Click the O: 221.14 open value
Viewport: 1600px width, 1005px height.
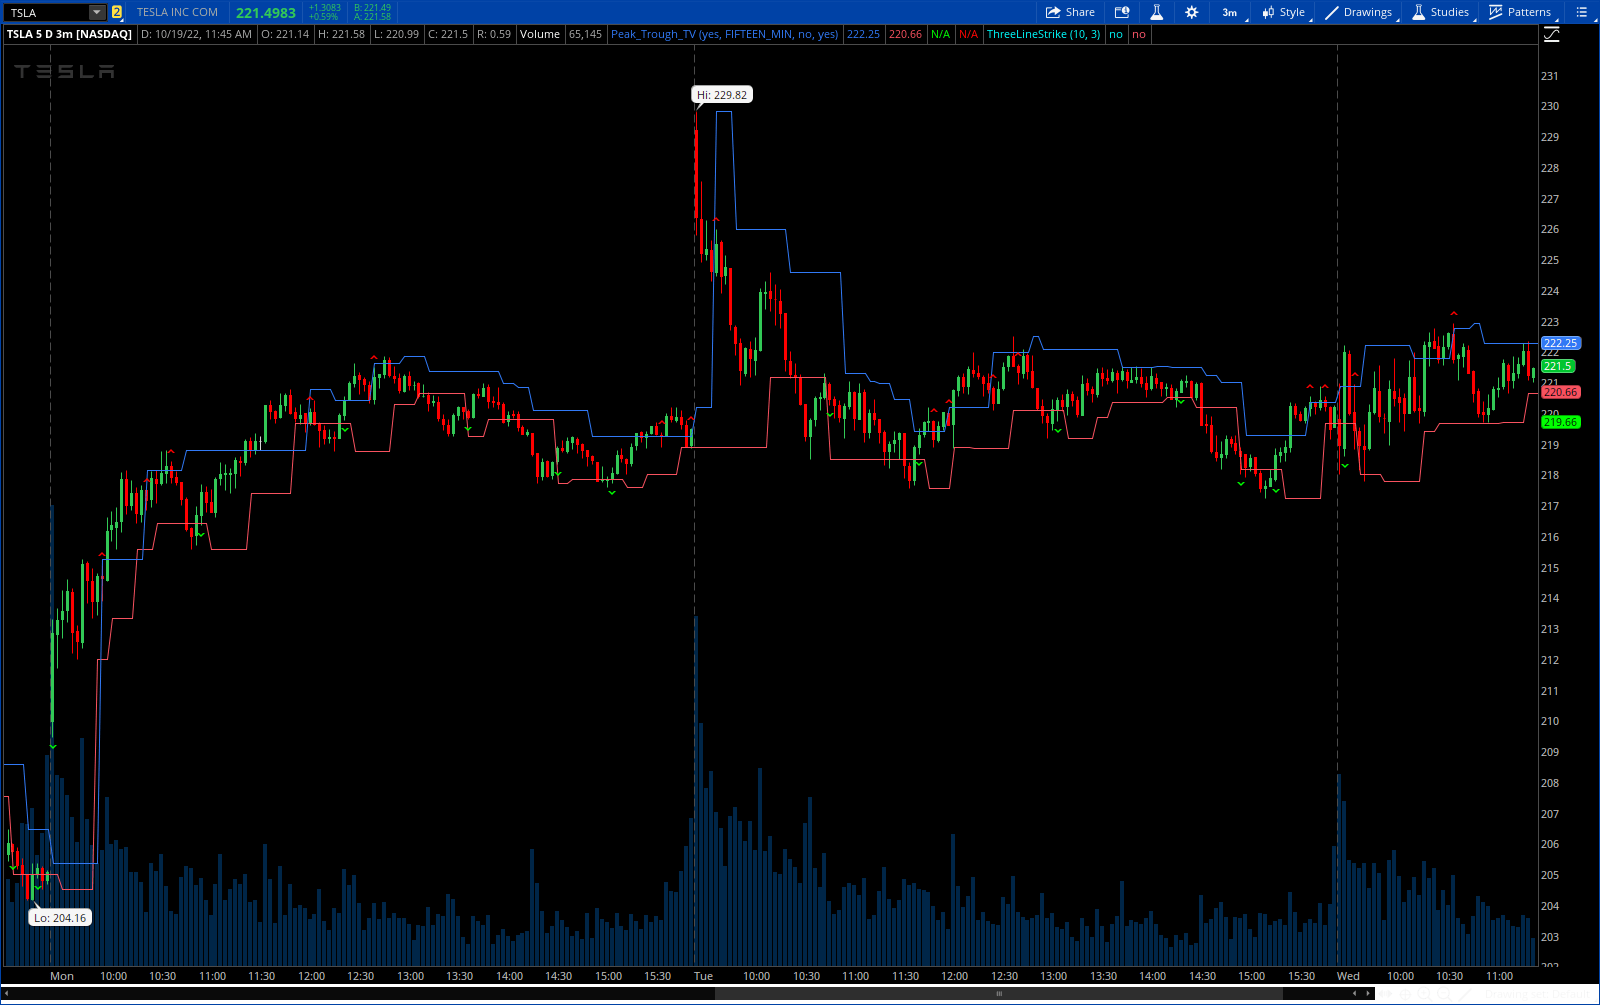tap(286, 34)
